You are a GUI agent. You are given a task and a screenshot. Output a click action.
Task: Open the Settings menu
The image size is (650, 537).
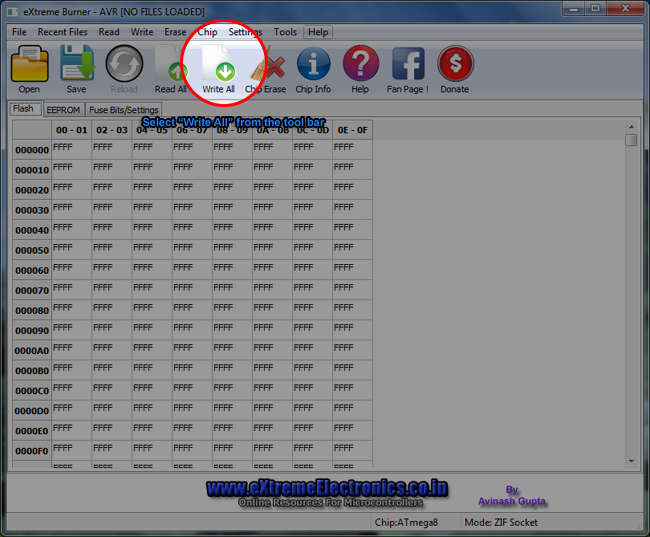tap(245, 32)
